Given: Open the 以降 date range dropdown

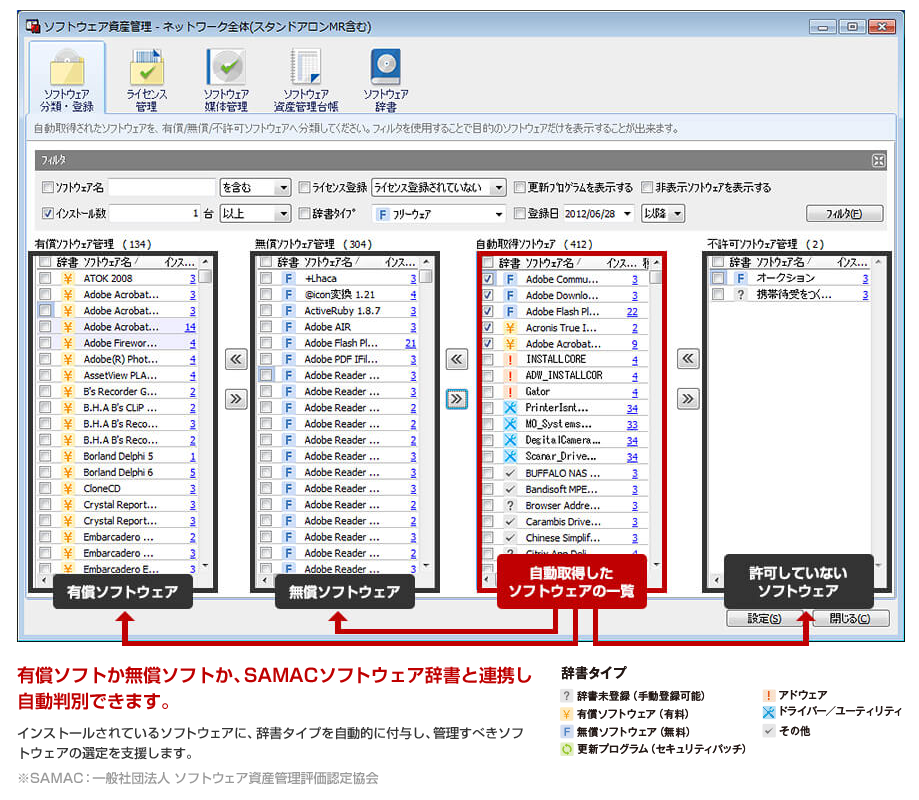Looking at the screenshot, I should (x=663, y=213).
